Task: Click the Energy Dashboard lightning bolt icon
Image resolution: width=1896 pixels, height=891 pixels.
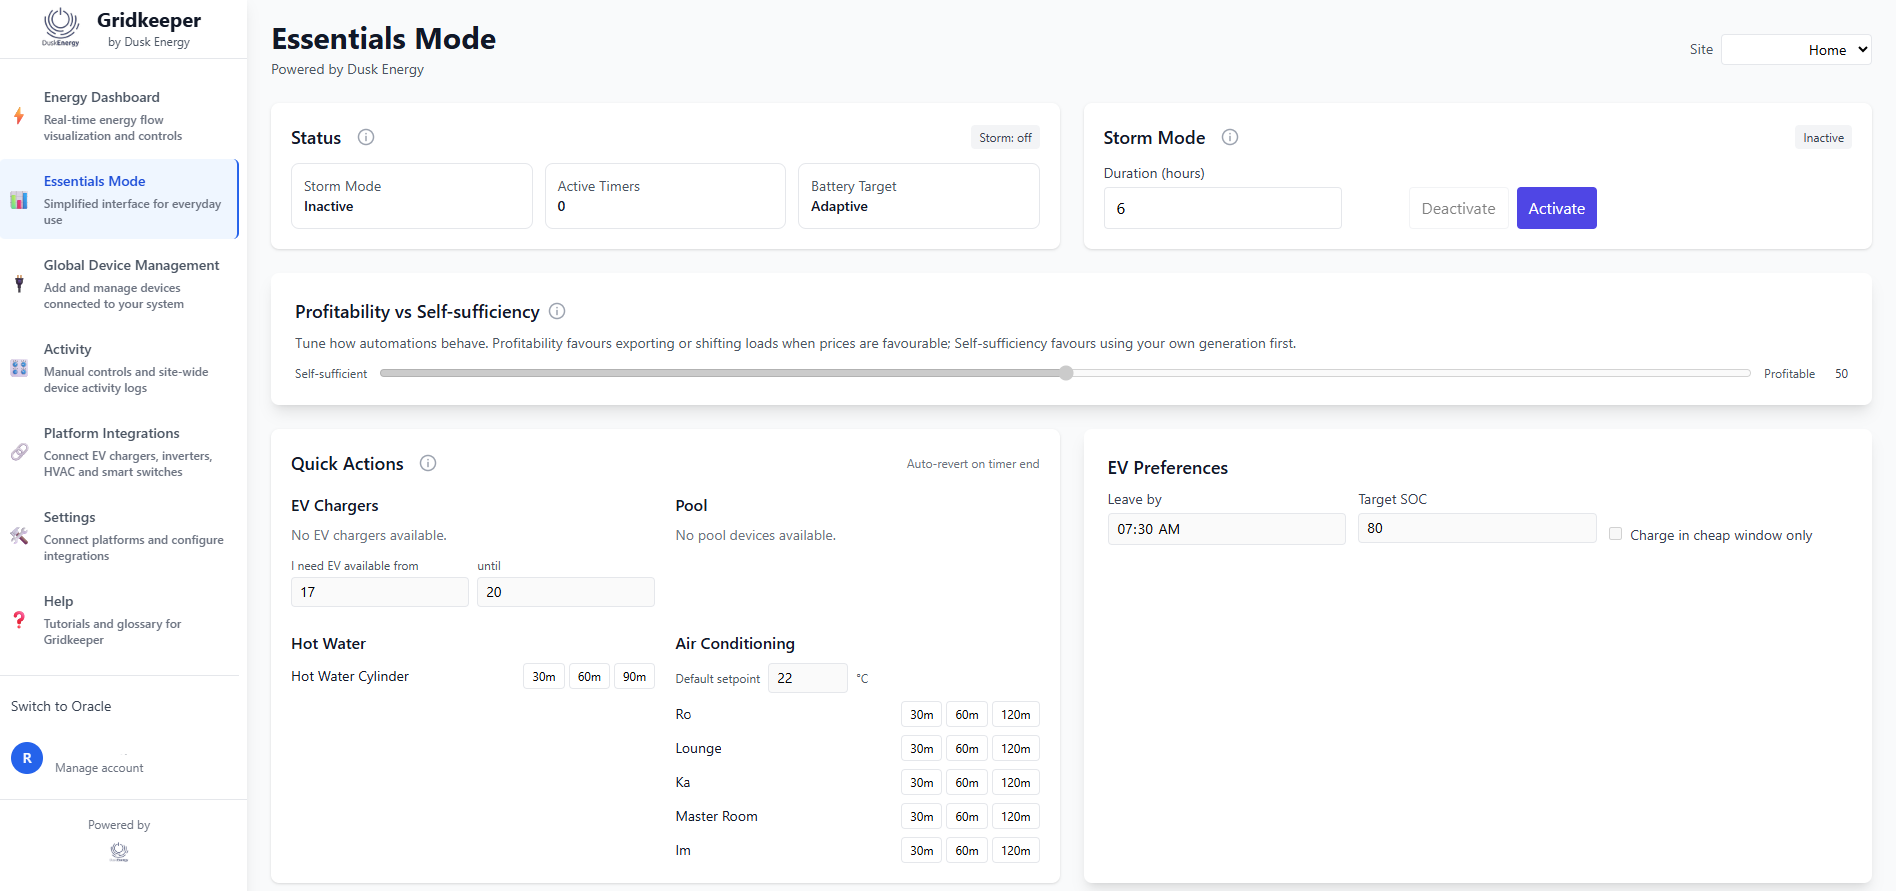Action: click(x=19, y=115)
